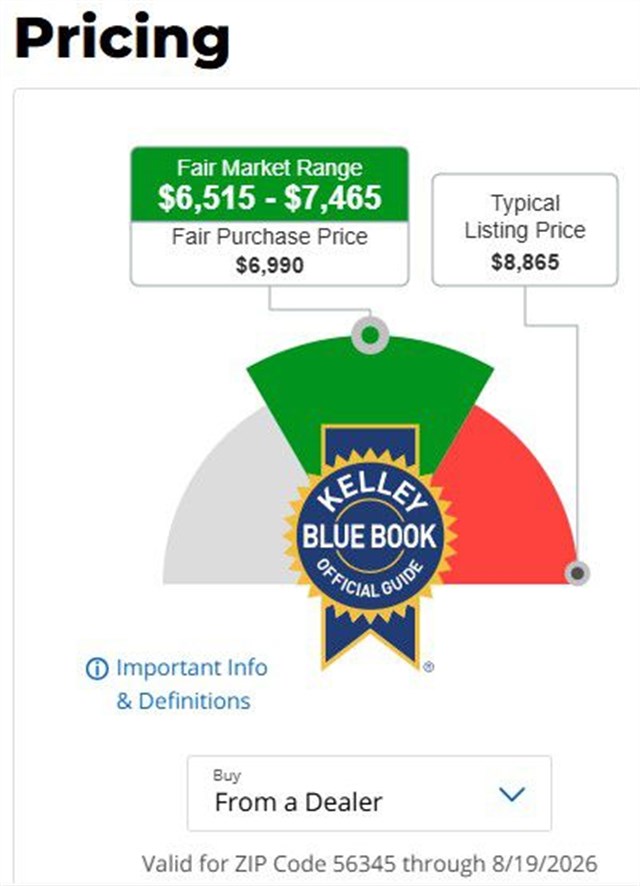Expand the Buy From a Dealer dropdown
This screenshot has height=886, width=640.
369,793
